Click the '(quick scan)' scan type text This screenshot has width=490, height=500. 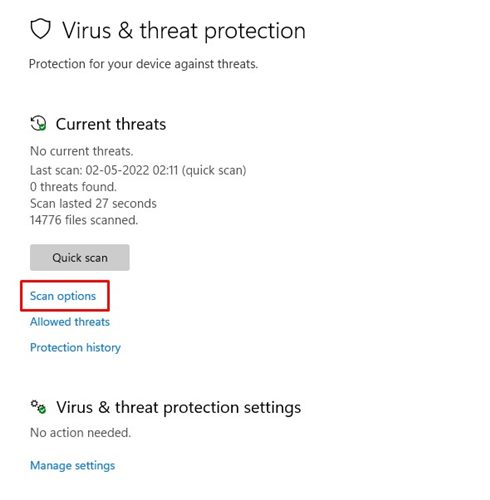[214, 170]
